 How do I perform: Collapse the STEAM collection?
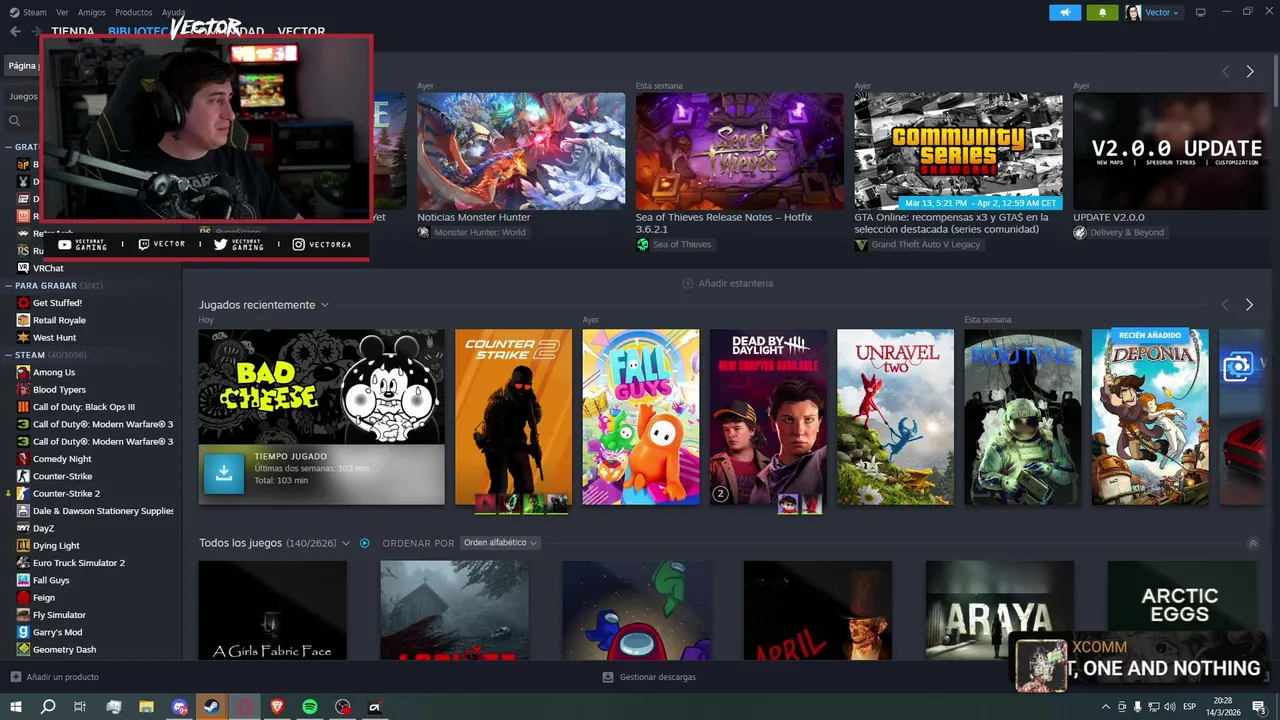(x=9, y=355)
